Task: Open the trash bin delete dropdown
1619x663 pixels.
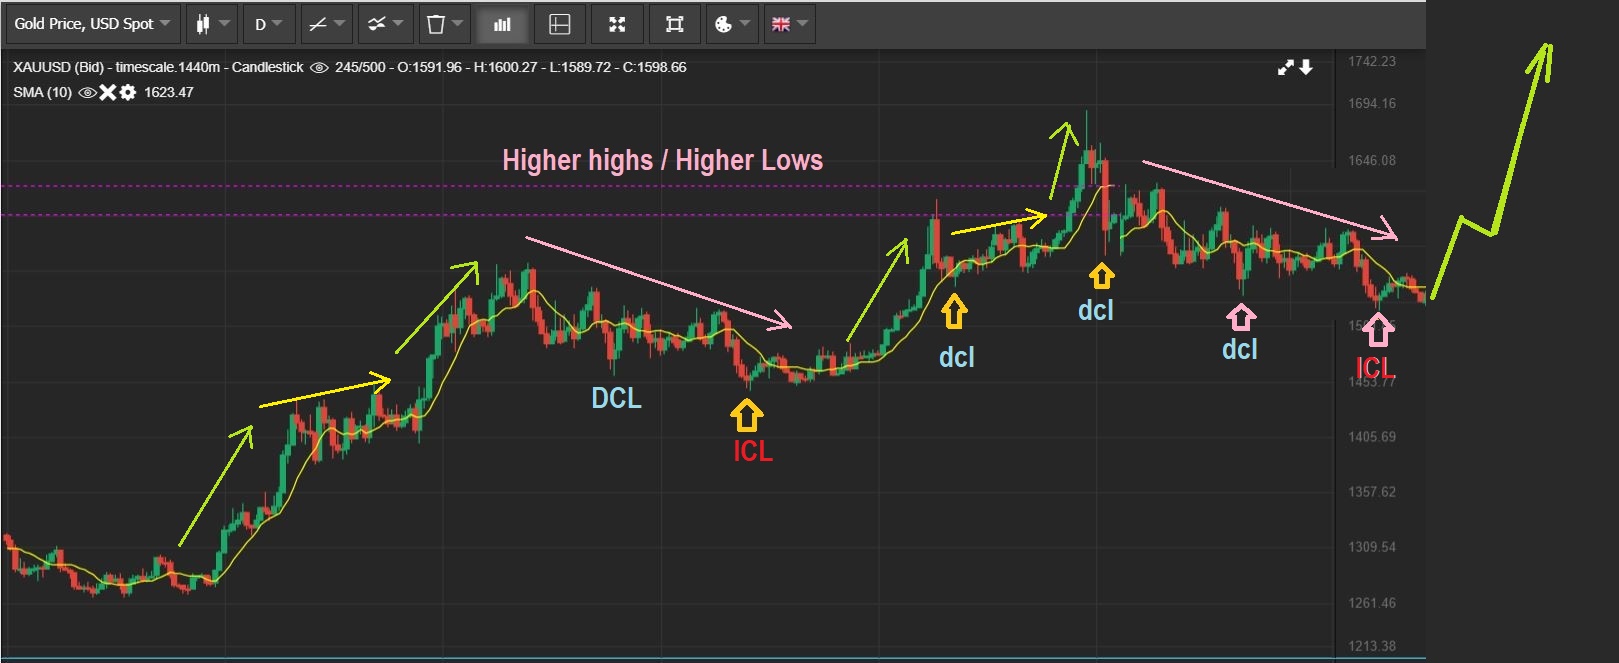Action: pyautogui.click(x=444, y=24)
